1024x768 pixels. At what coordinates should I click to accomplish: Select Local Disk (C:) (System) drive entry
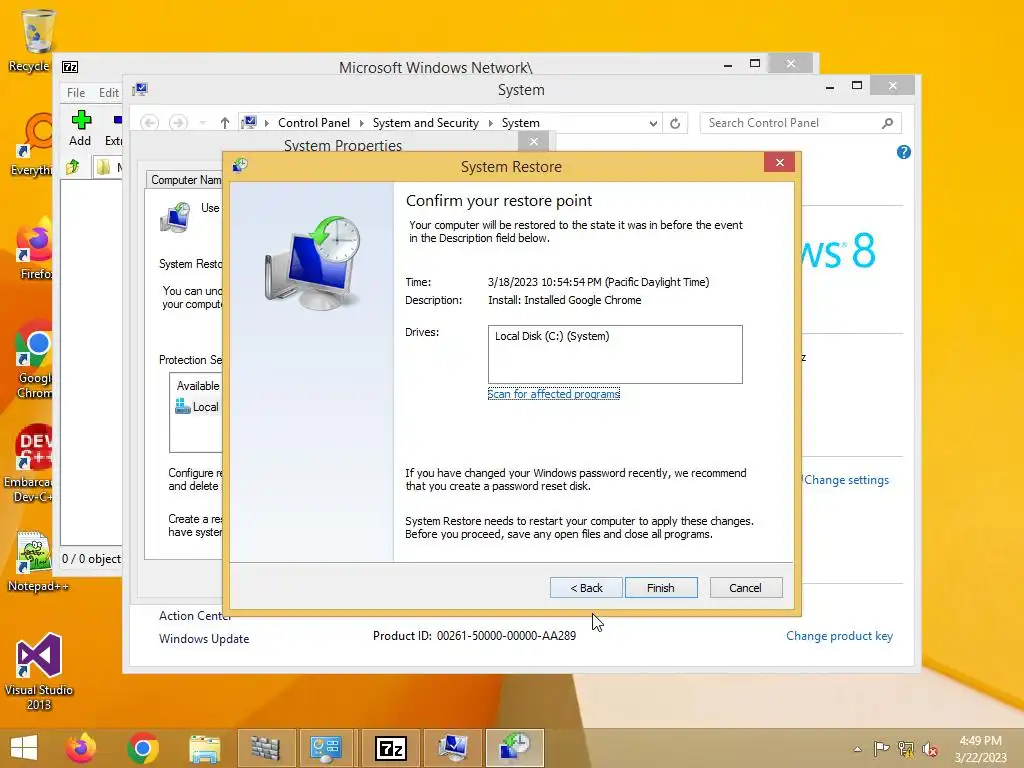(552, 336)
